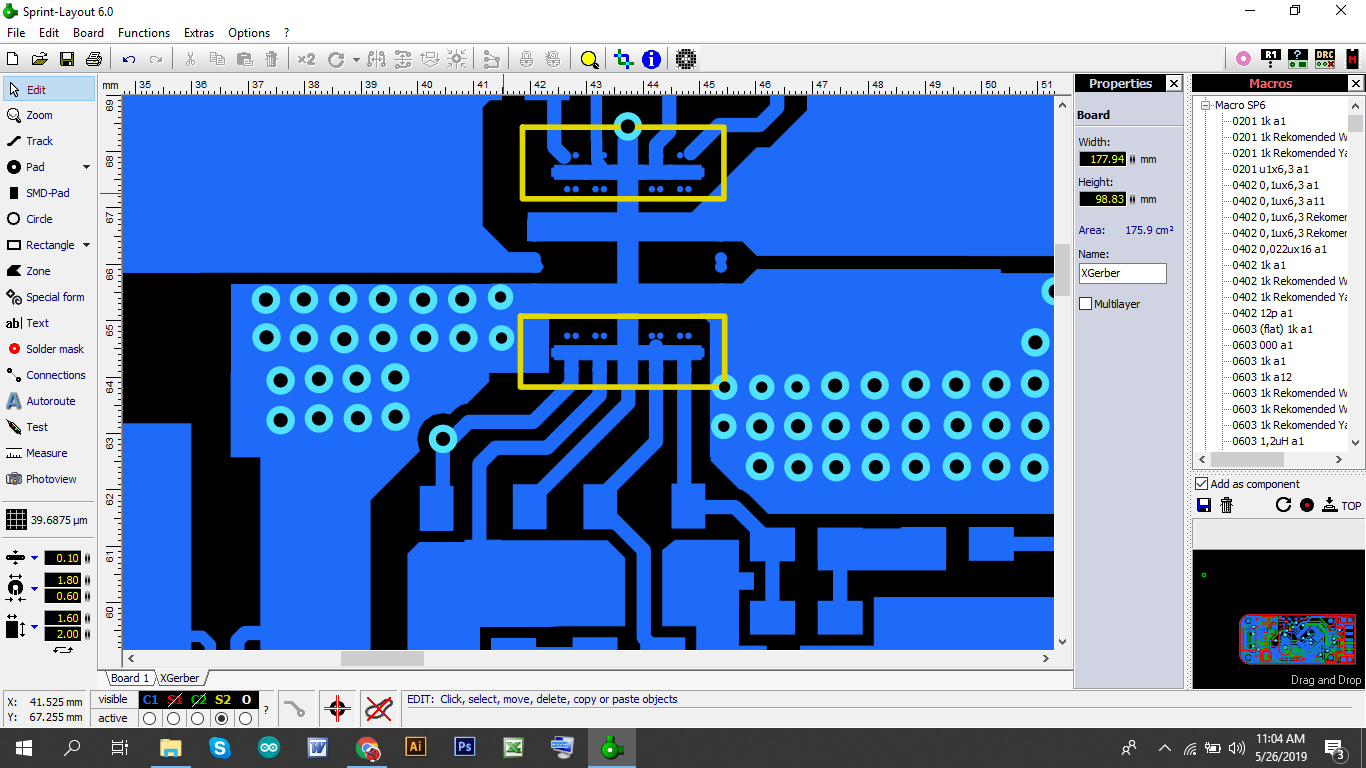The height and width of the screenshot is (768, 1366).
Task: Set layer S2 as active
Action: 222,718
